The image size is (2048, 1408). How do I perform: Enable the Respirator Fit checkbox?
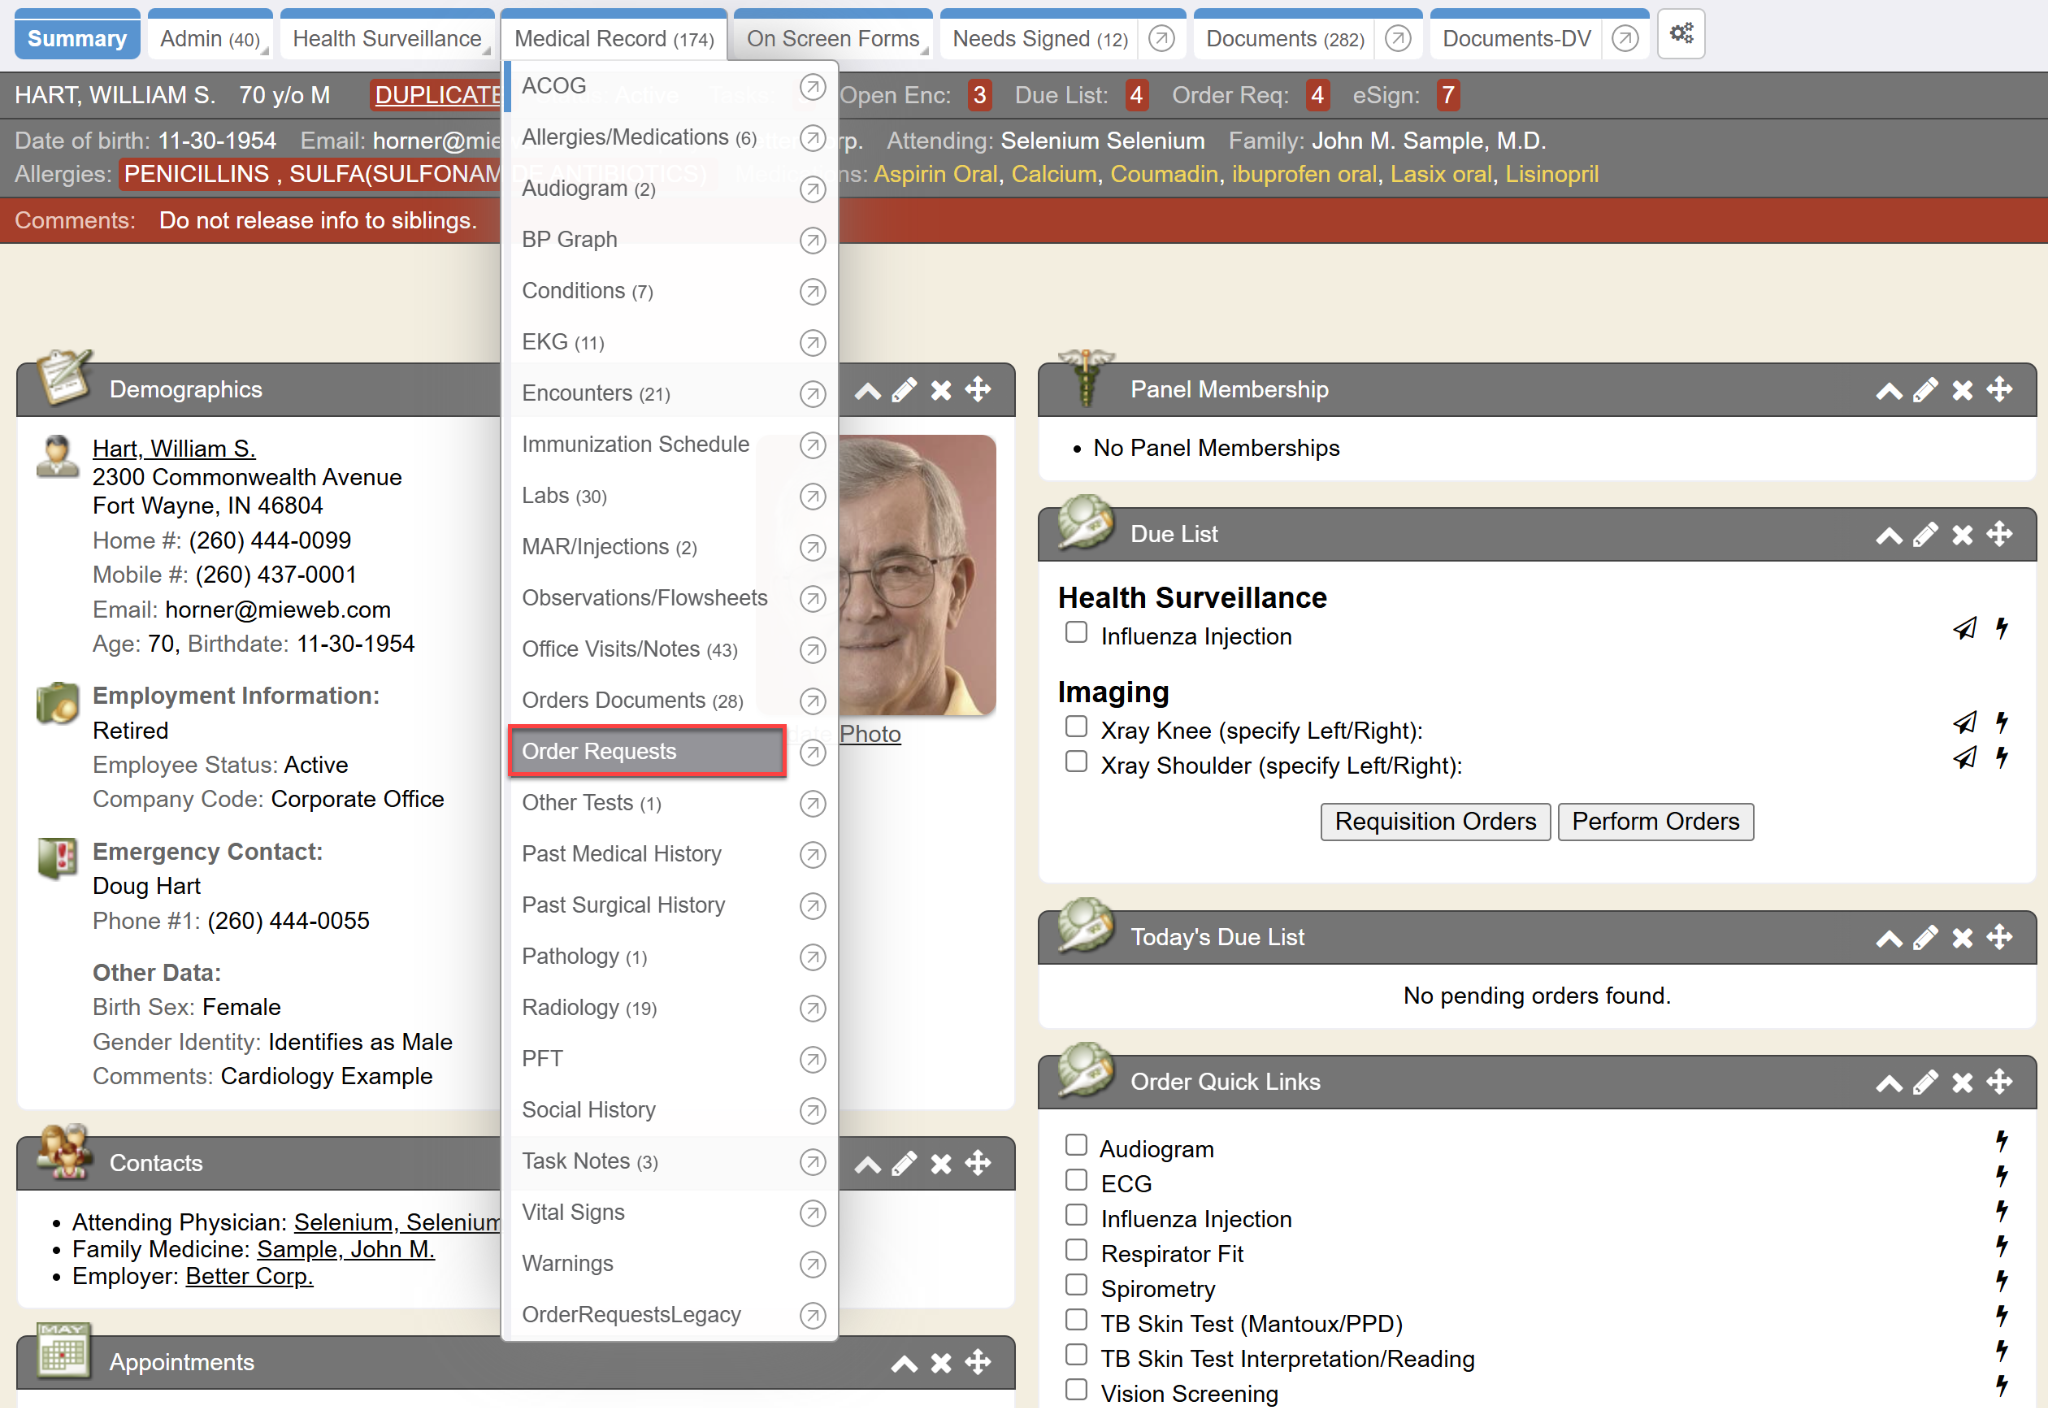tap(1076, 1250)
